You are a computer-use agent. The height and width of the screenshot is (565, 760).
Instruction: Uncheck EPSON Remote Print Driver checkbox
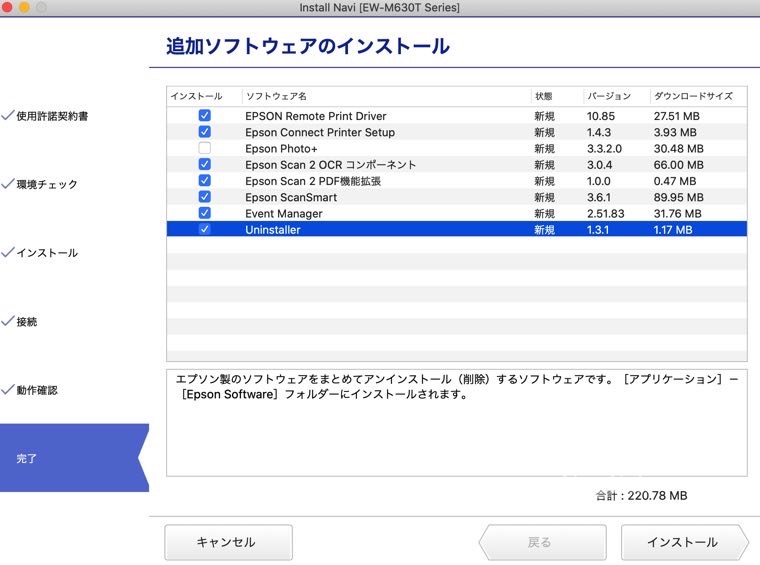click(205, 115)
